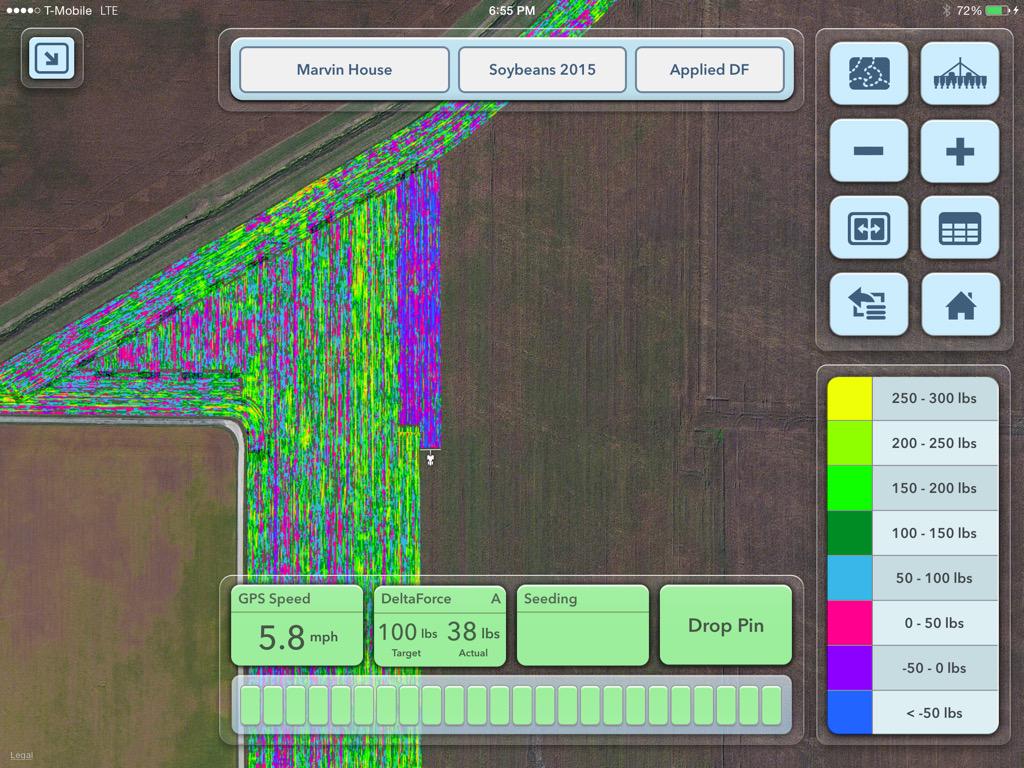Image resolution: width=1024 pixels, height=768 pixels.
Task: Tap the first row-unit bar in the row strip
Action: [x=250, y=705]
